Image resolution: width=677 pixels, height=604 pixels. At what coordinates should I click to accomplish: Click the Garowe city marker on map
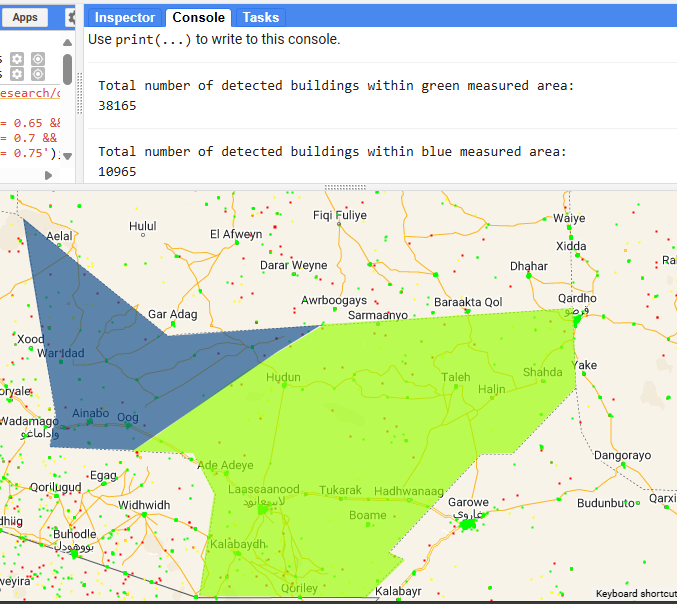pyautogui.click(x=467, y=521)
